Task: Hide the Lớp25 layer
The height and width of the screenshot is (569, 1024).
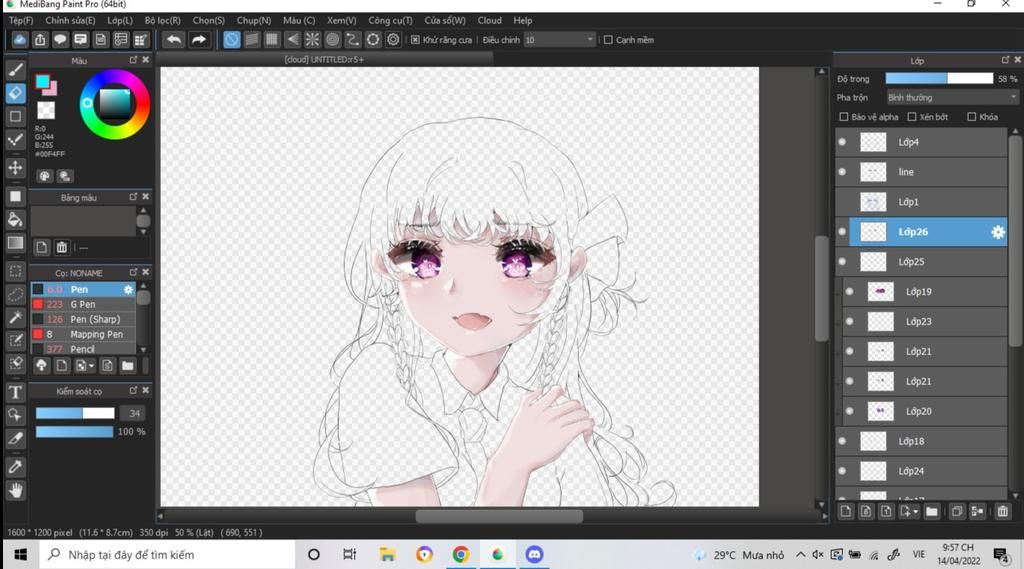Action: [842, 261]
